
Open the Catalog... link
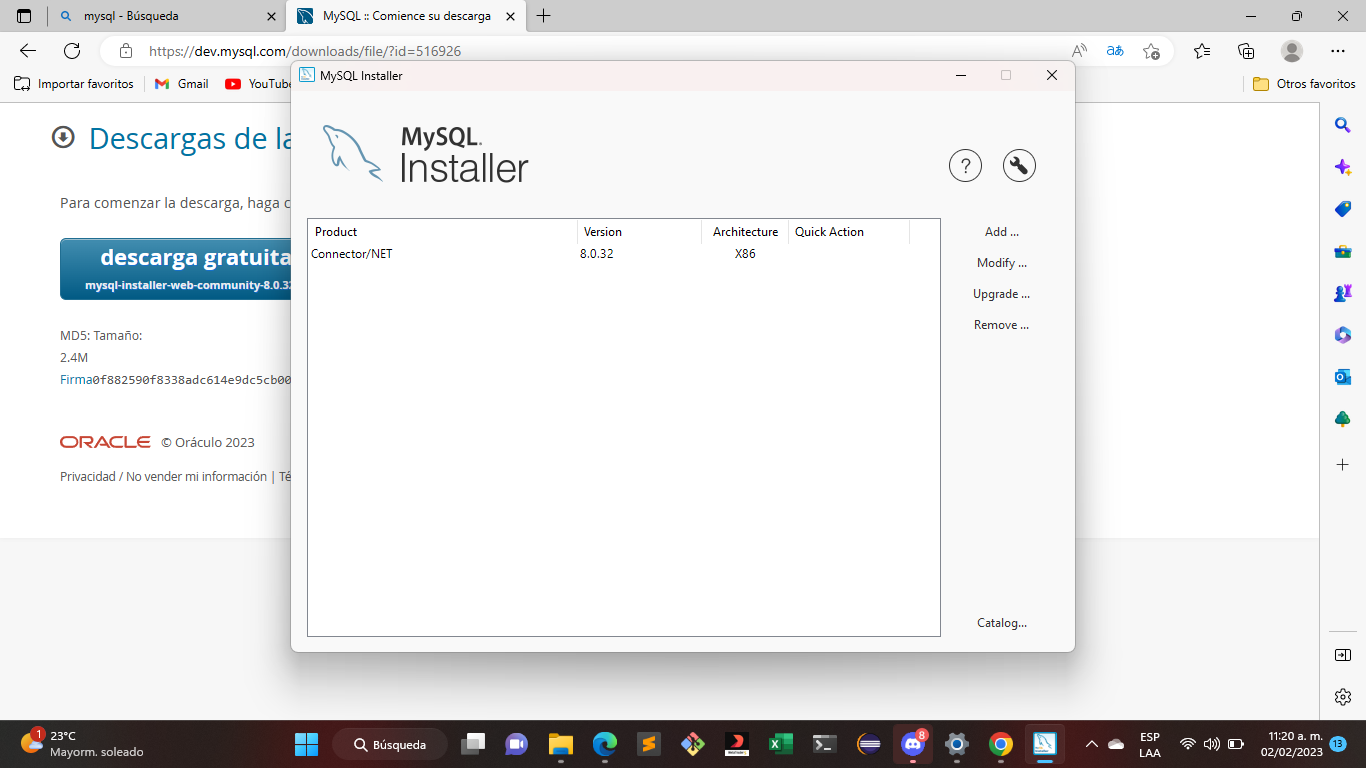pyautogui.click(x=1001, y=623)
